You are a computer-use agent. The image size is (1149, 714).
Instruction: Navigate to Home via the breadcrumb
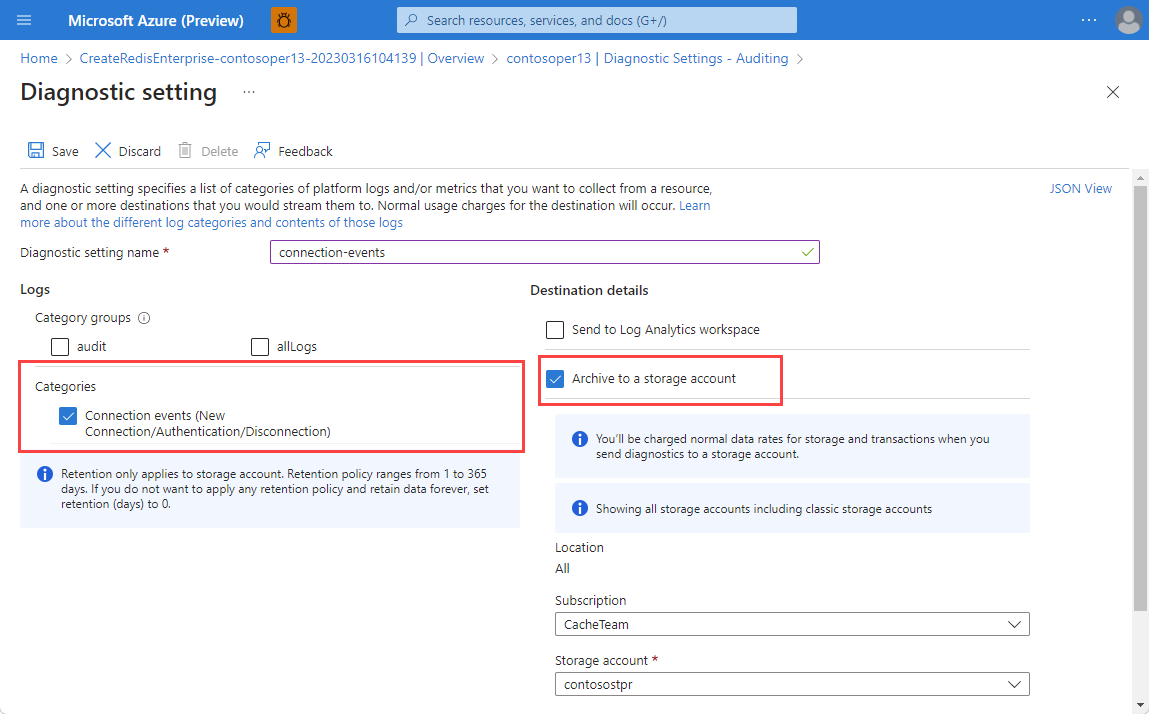[38, 58]
